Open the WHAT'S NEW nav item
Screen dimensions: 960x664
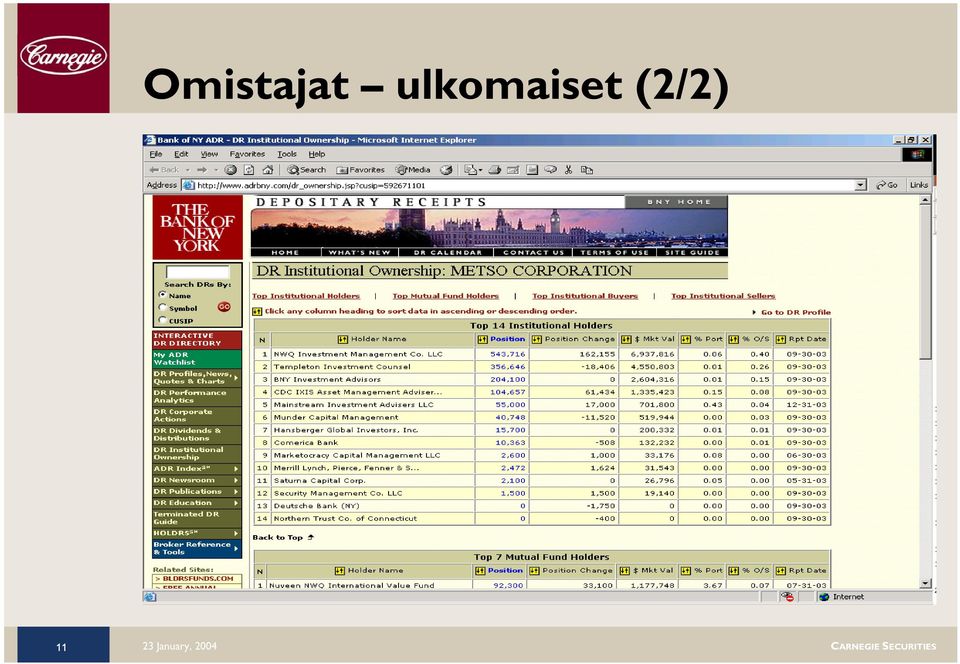pyautogui.click(x=359, y=252)
